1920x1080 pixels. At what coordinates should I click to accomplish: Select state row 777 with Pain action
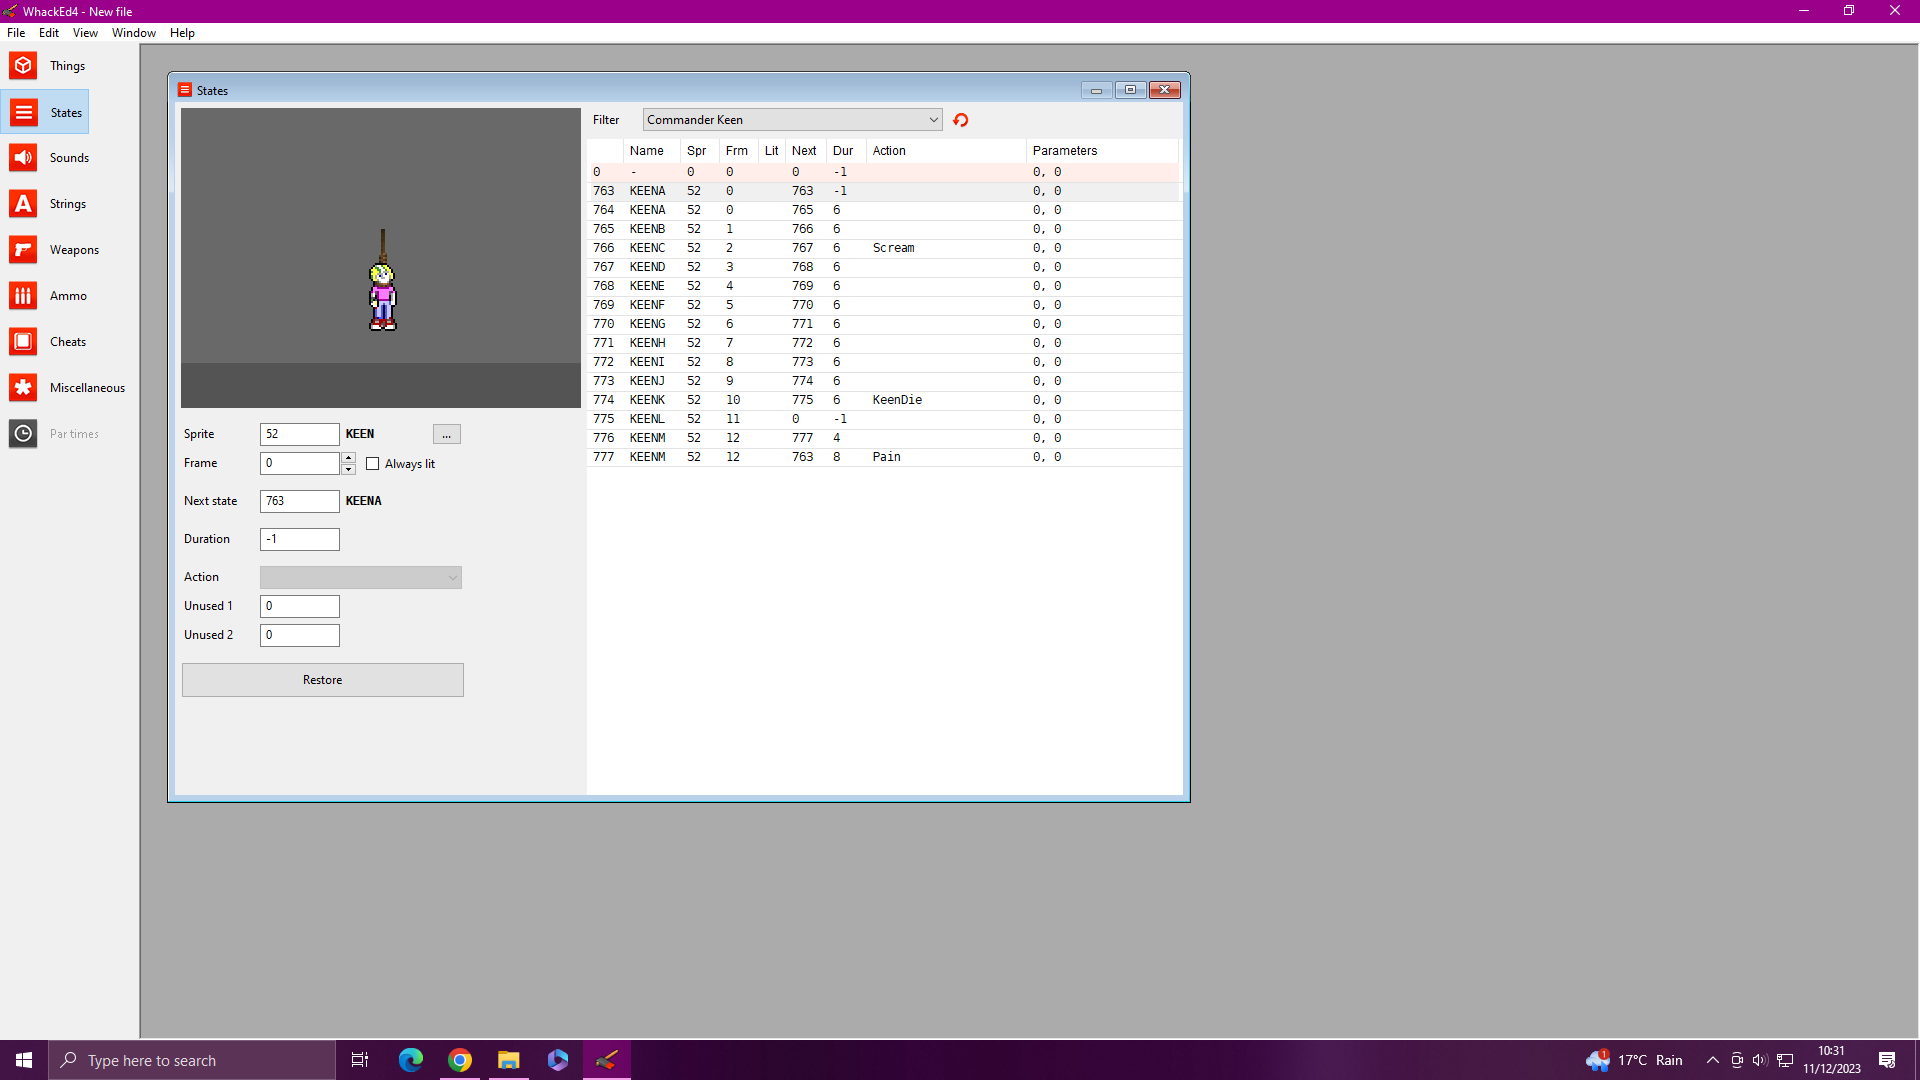click(x=884, y=457)
